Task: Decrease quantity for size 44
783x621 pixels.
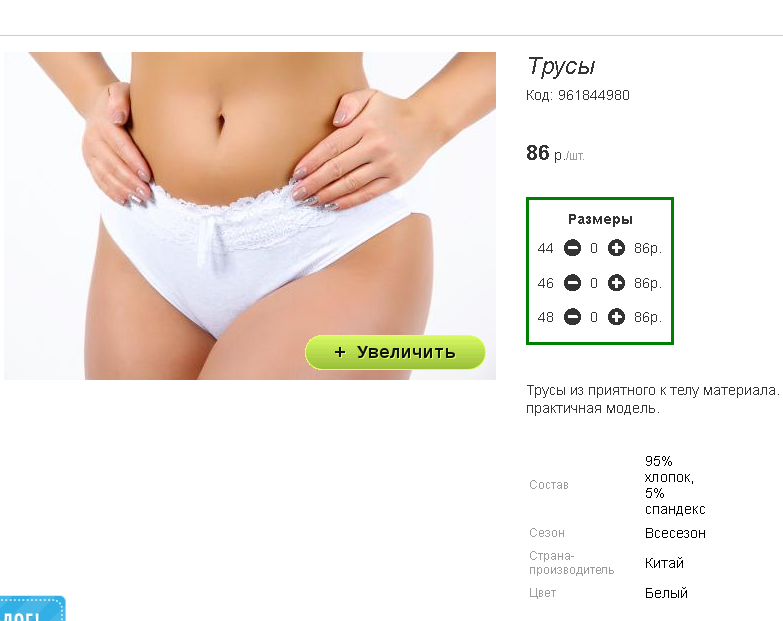Action: (572, 248)
